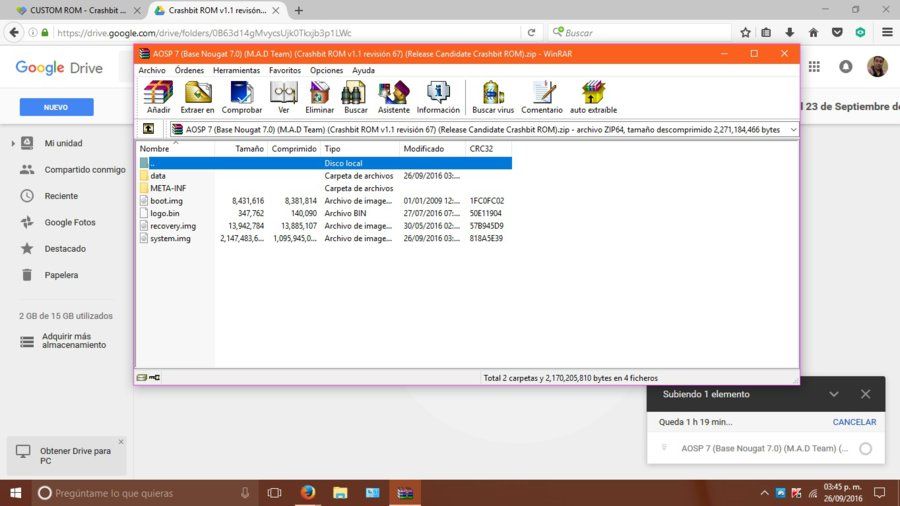Screen dimensions: 900x506
Task: Go to Firefox home page icon
Action: tap(813, 33)
